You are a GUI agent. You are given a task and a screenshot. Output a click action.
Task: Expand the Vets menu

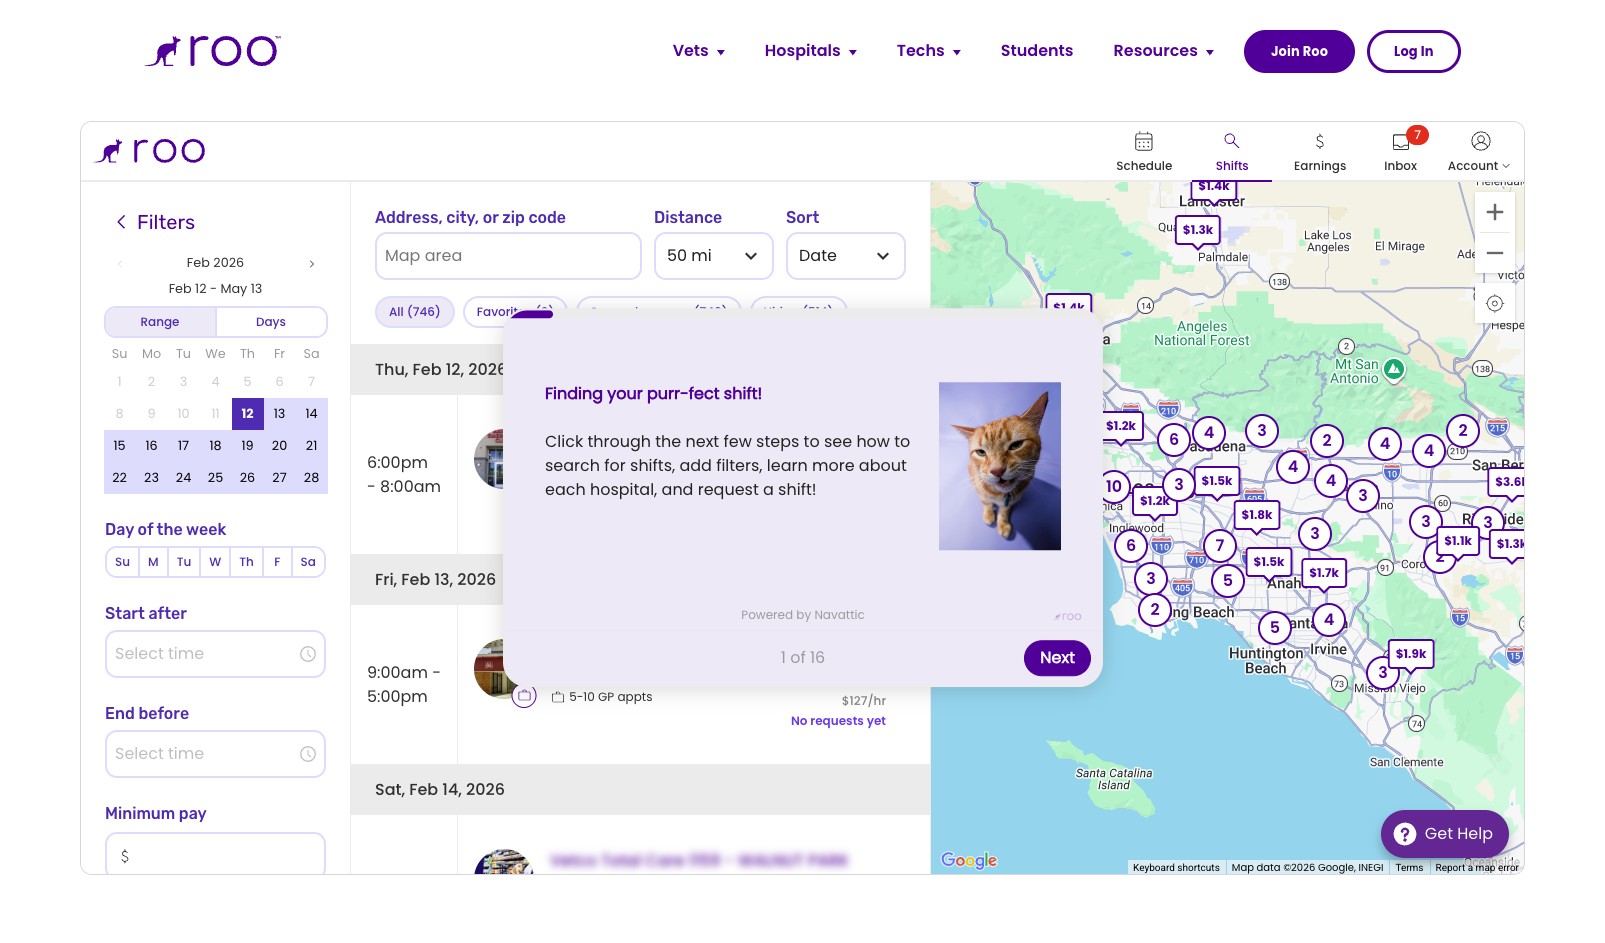[x=699, y=51]
